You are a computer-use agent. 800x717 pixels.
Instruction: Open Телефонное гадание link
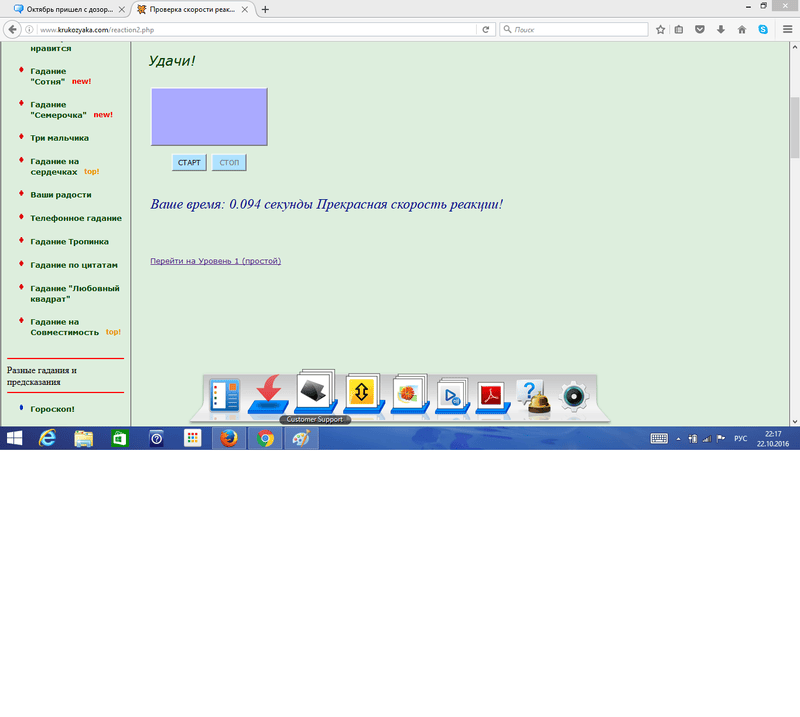(x=76, y=218)
